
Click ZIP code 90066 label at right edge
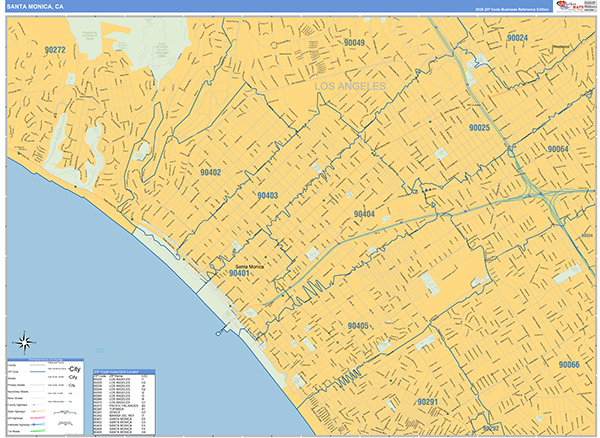coord(569,365)
